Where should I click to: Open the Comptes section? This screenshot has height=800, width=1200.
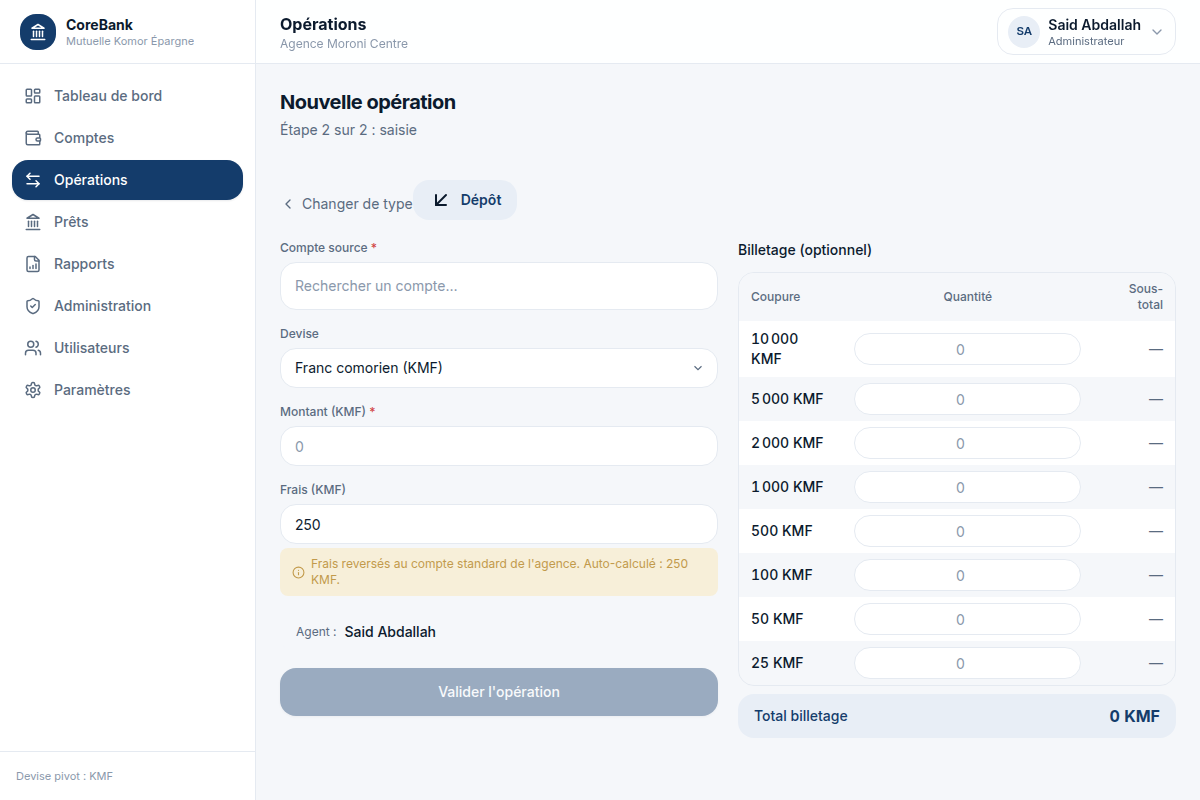coord(127,138)
